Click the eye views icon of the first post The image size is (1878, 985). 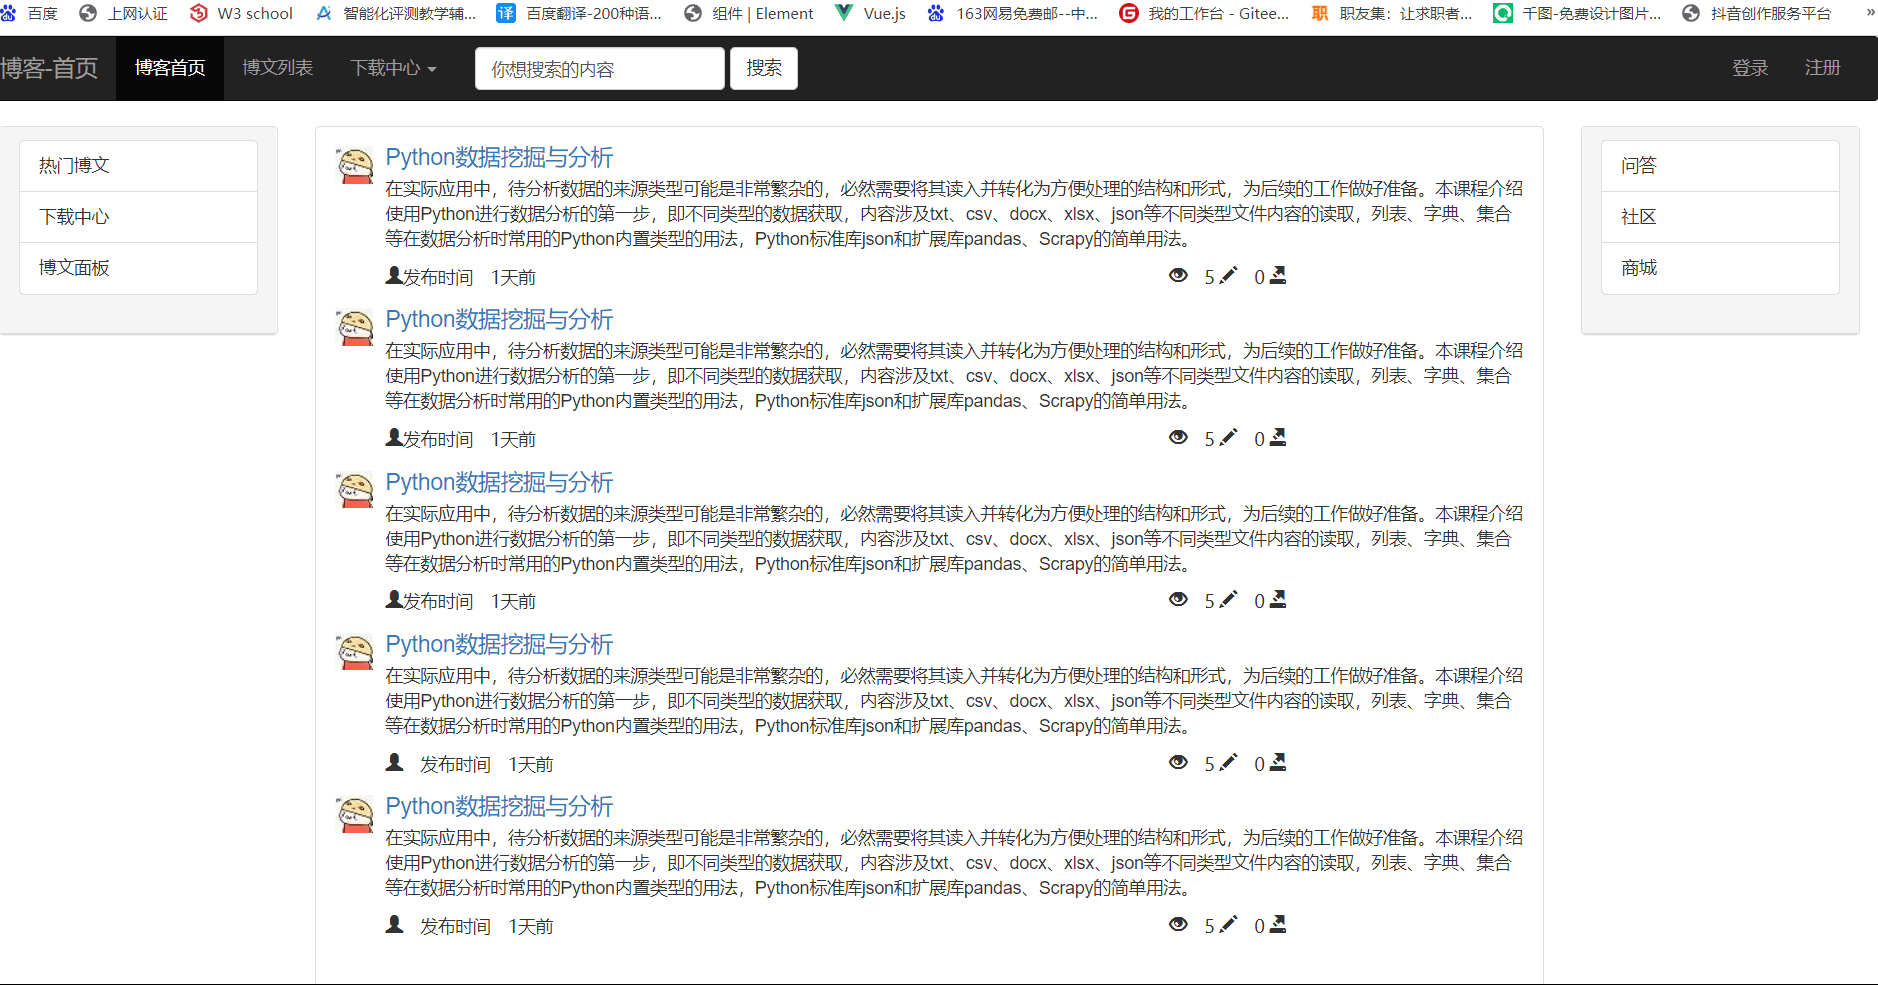tap(1178, 275)
